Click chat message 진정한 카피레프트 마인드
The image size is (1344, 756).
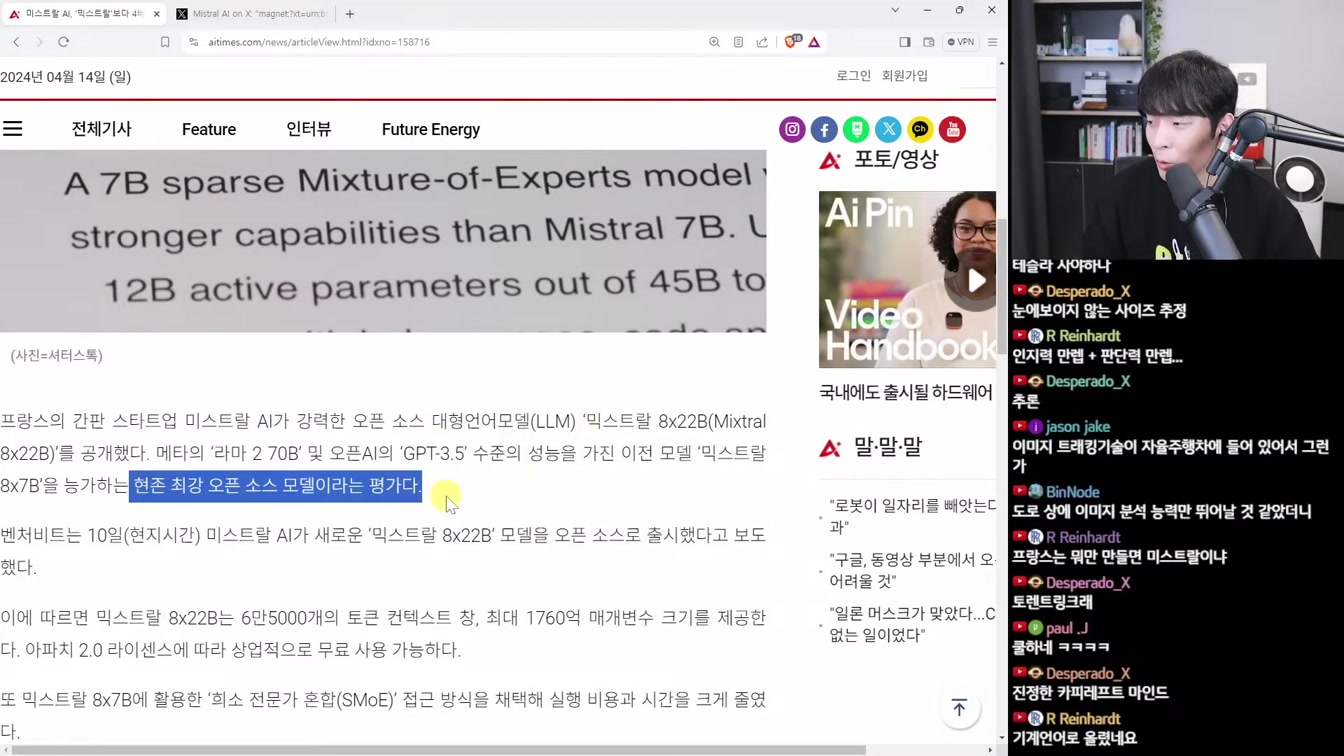pyautogui.click(x=1090, y=692)
